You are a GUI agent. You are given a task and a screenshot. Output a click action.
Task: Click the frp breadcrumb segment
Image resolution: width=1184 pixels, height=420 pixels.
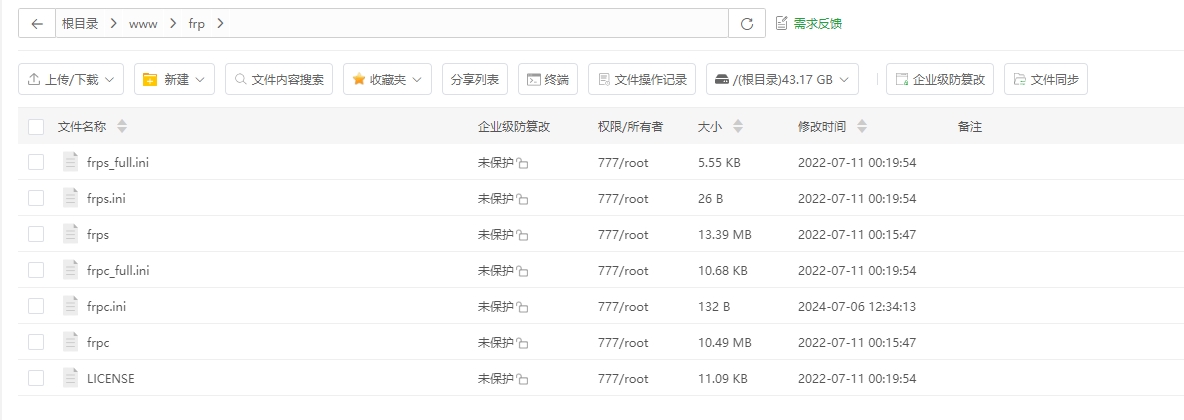[x=196, y=23]
